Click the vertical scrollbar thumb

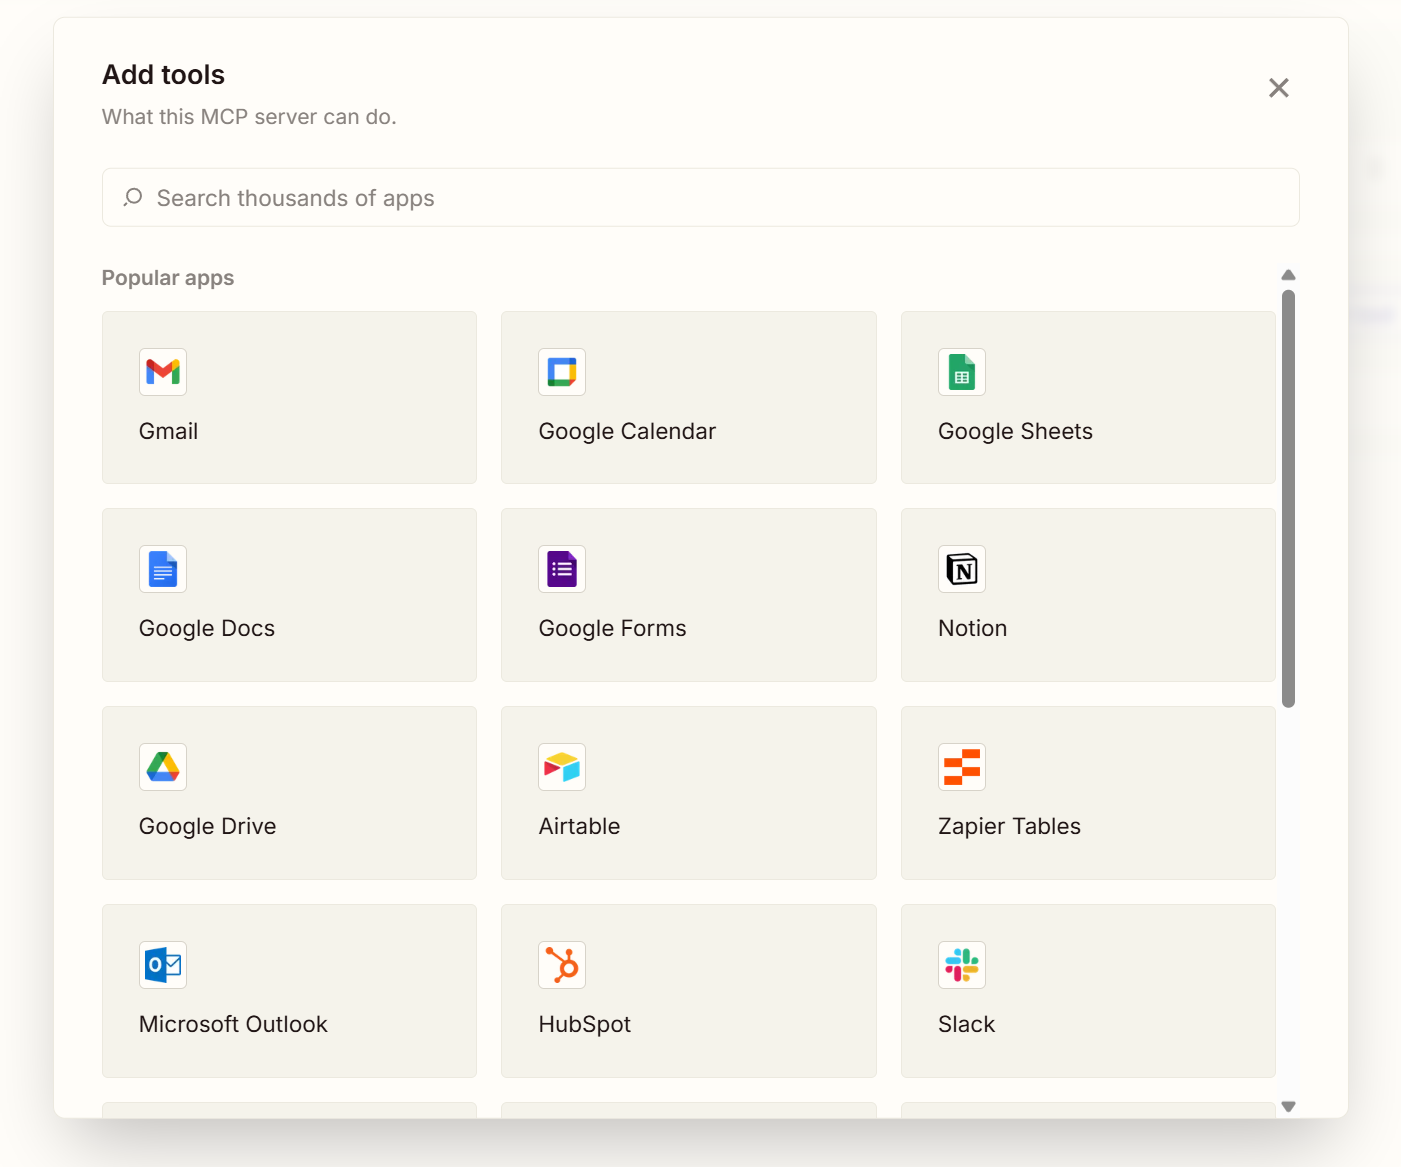[x=1288, y=498]
